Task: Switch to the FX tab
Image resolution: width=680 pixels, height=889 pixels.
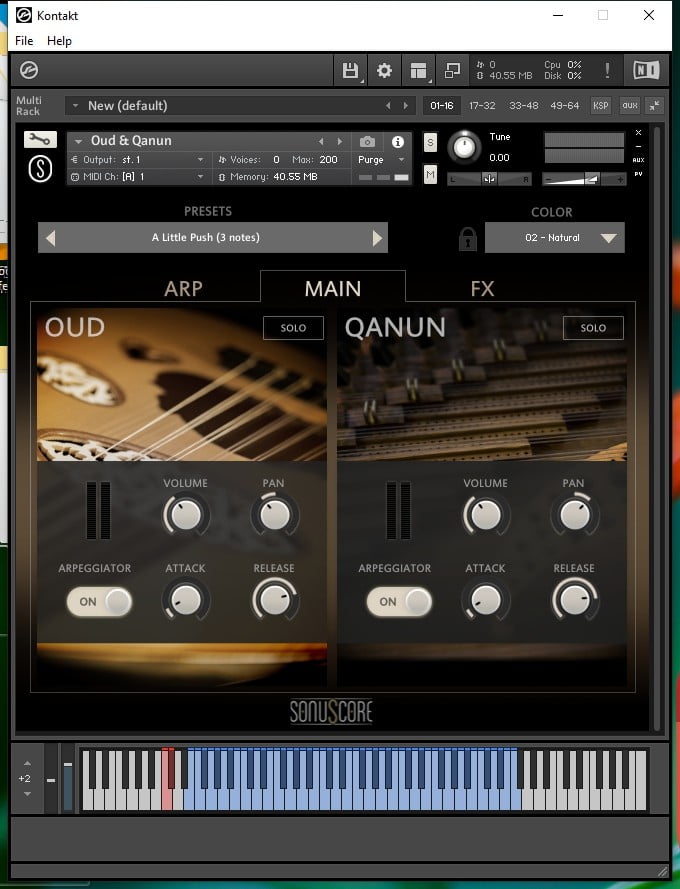Action: click(x=483, y=289)
